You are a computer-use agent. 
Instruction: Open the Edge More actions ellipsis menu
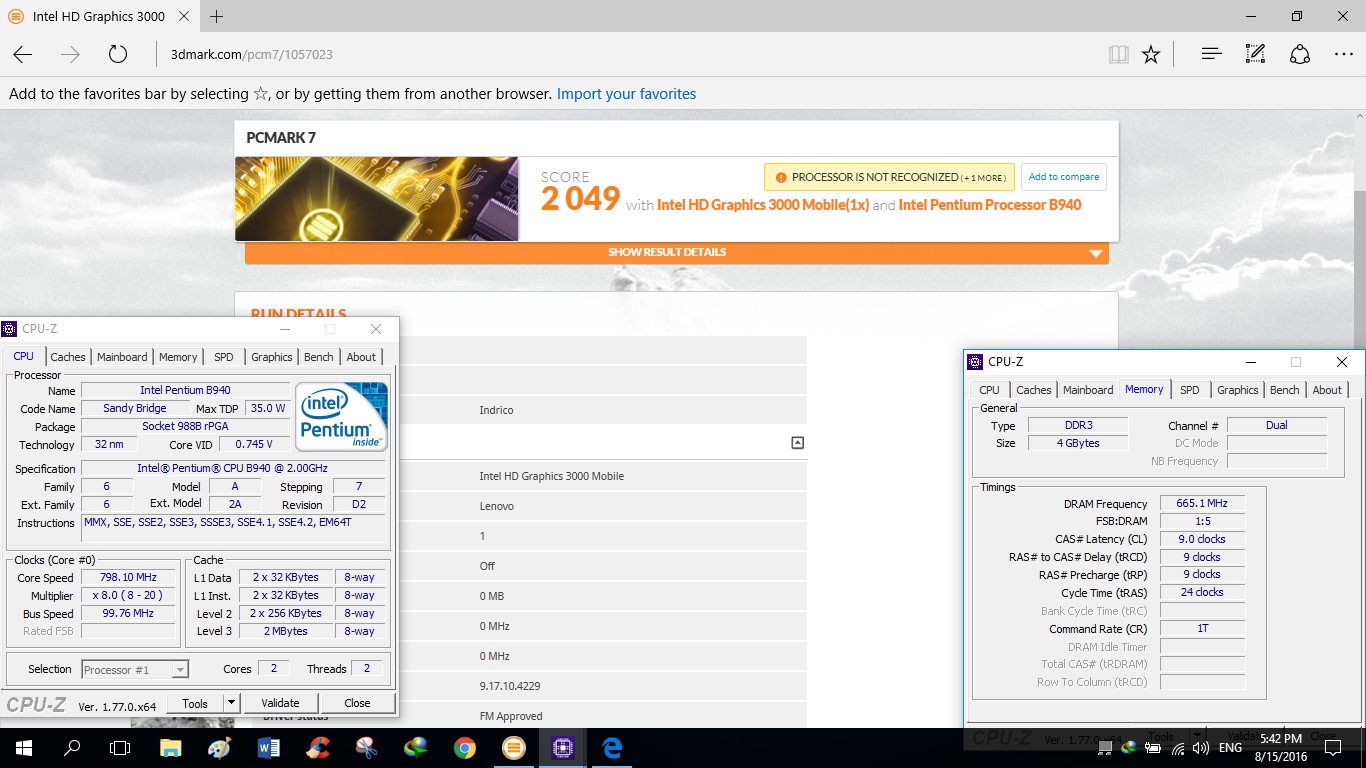pos(1343,54)
